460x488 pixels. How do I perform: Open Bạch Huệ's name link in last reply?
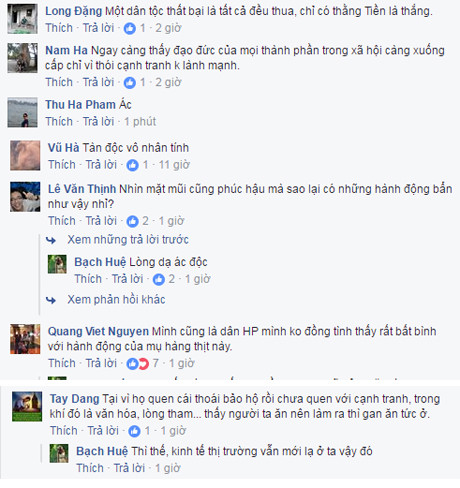102,451
